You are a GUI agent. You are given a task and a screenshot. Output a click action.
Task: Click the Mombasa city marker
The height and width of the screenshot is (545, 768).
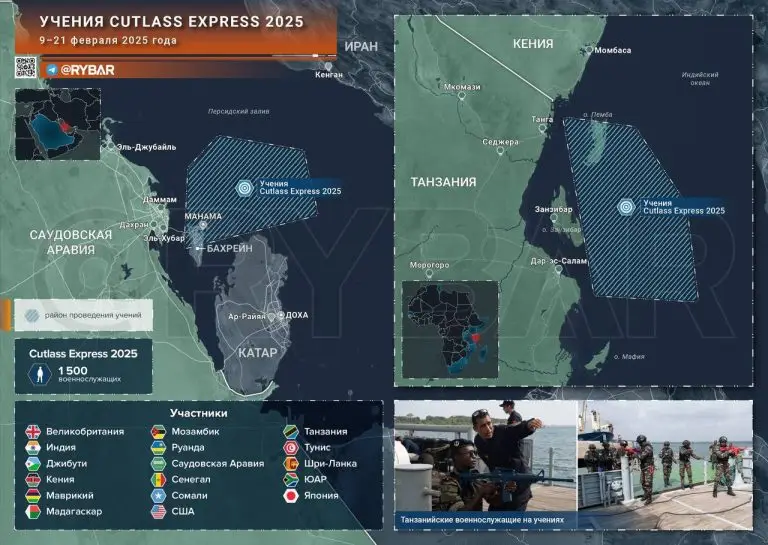[589, 50]
